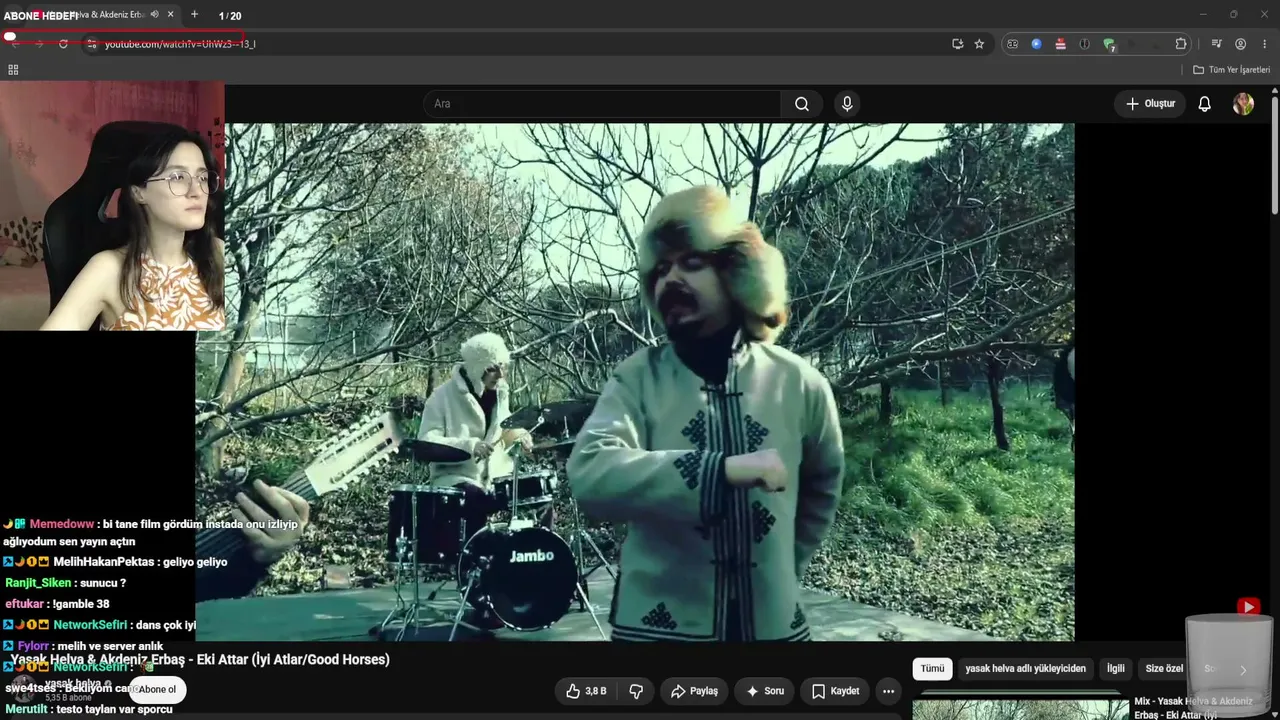Click the Paylaş share button
The width and height of the screenshot is (1280, 720).
pyautogui.click(x=694, y=691)
